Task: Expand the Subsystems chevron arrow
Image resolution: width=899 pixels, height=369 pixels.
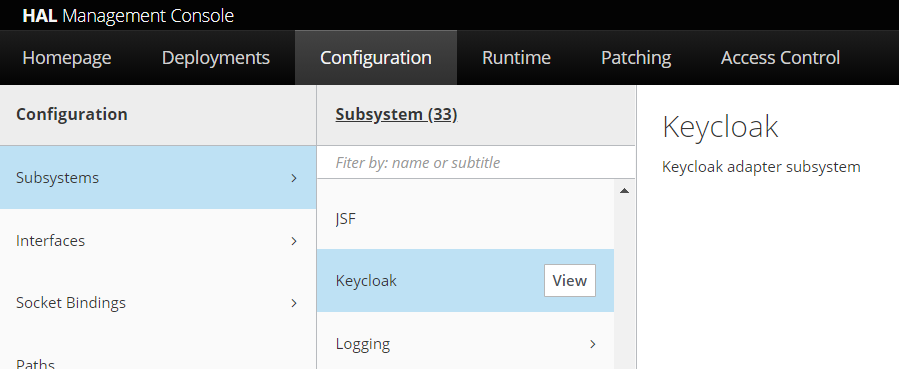Action: click(x=294, y=178)
